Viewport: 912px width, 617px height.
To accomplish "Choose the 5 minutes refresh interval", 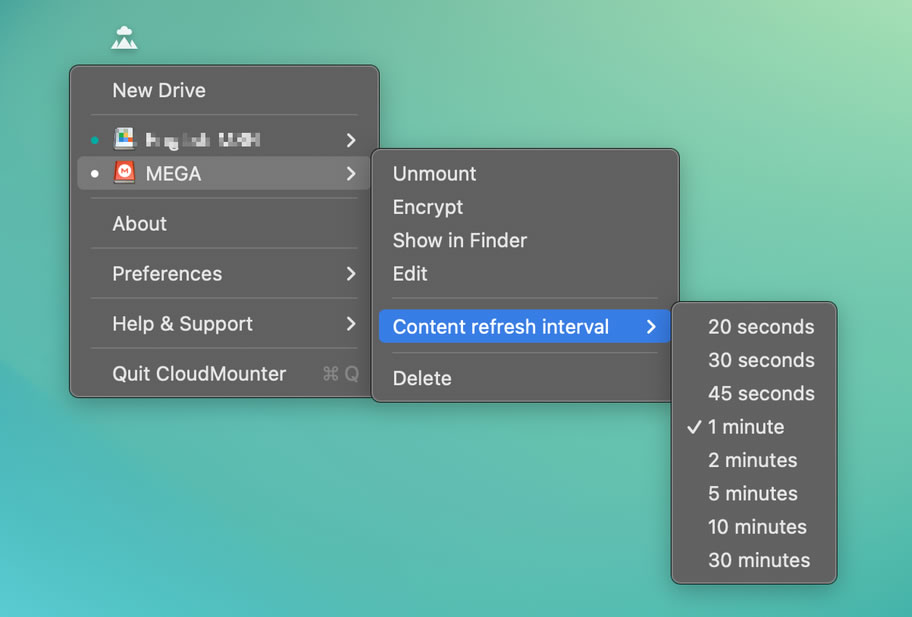I will coord(754,494).
